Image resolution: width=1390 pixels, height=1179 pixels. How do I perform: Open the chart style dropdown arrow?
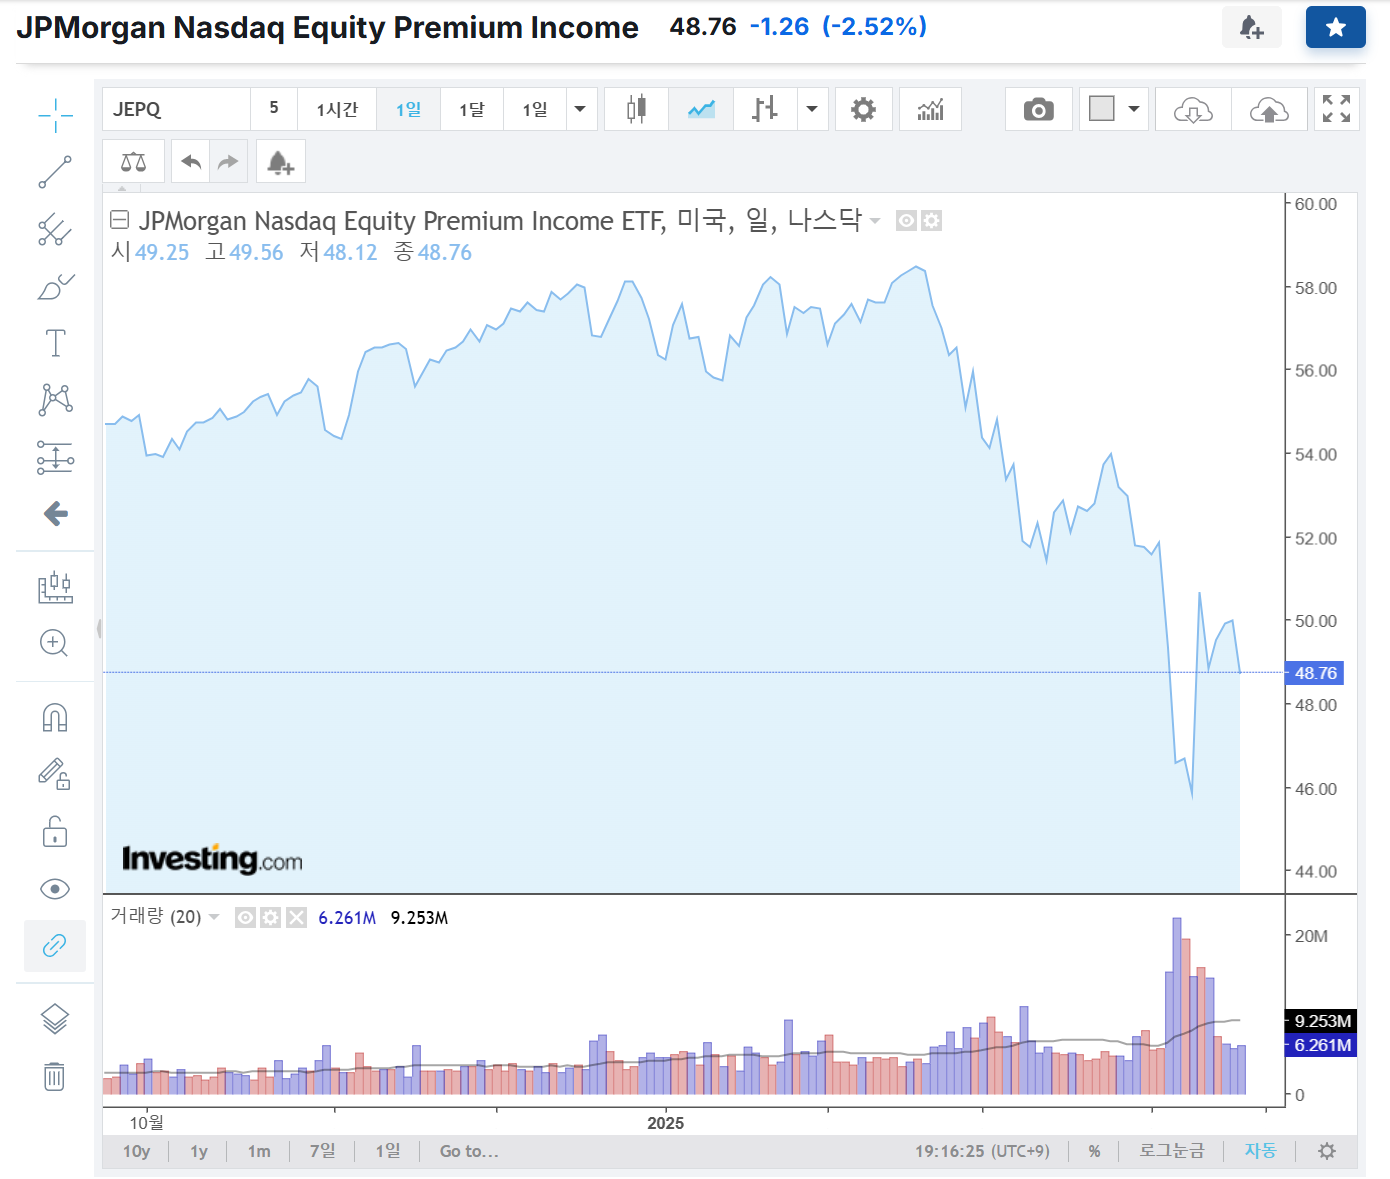pyautogui.click(x=812, y=109)
